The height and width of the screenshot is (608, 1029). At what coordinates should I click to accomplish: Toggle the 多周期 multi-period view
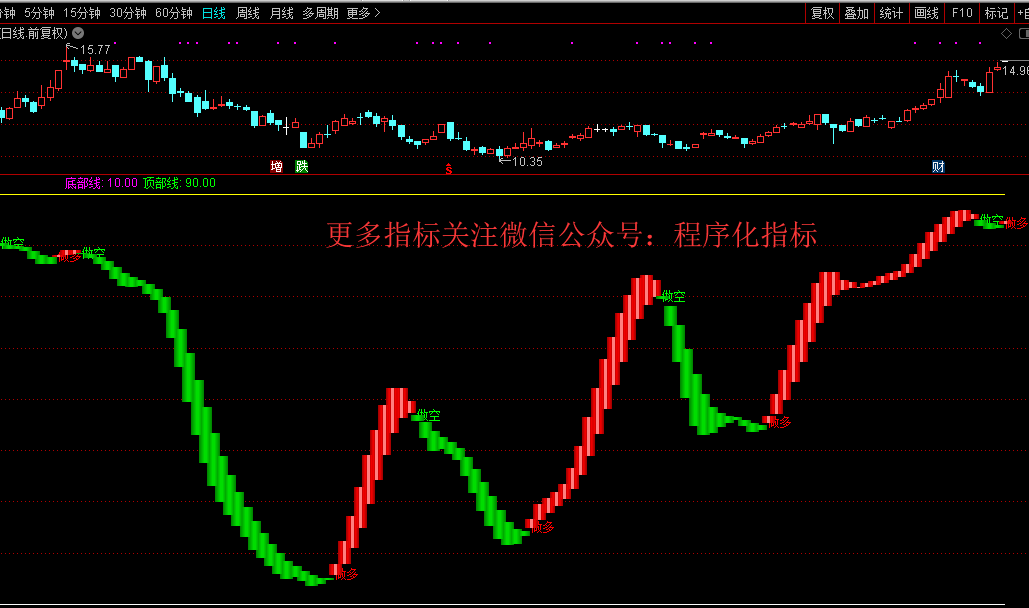click(321, 13)
